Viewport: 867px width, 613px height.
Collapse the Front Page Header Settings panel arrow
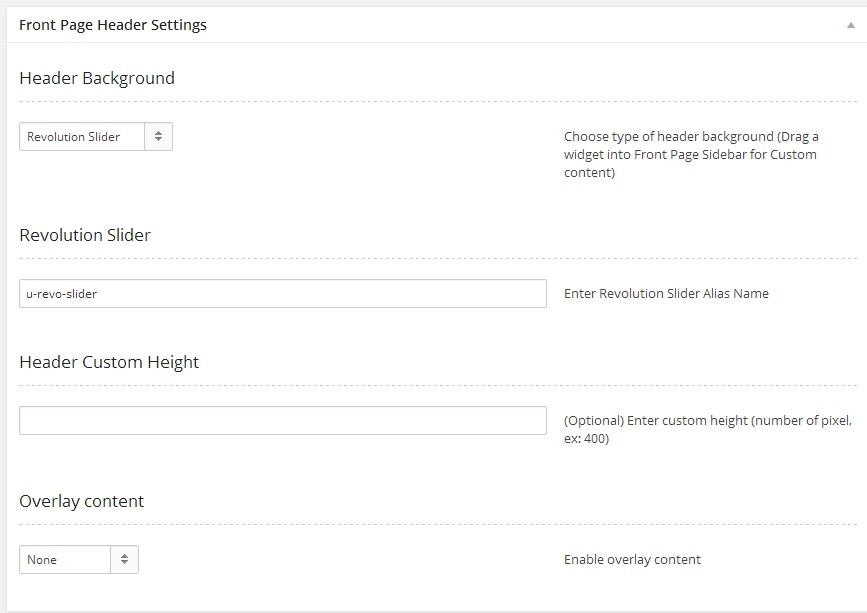850,26
